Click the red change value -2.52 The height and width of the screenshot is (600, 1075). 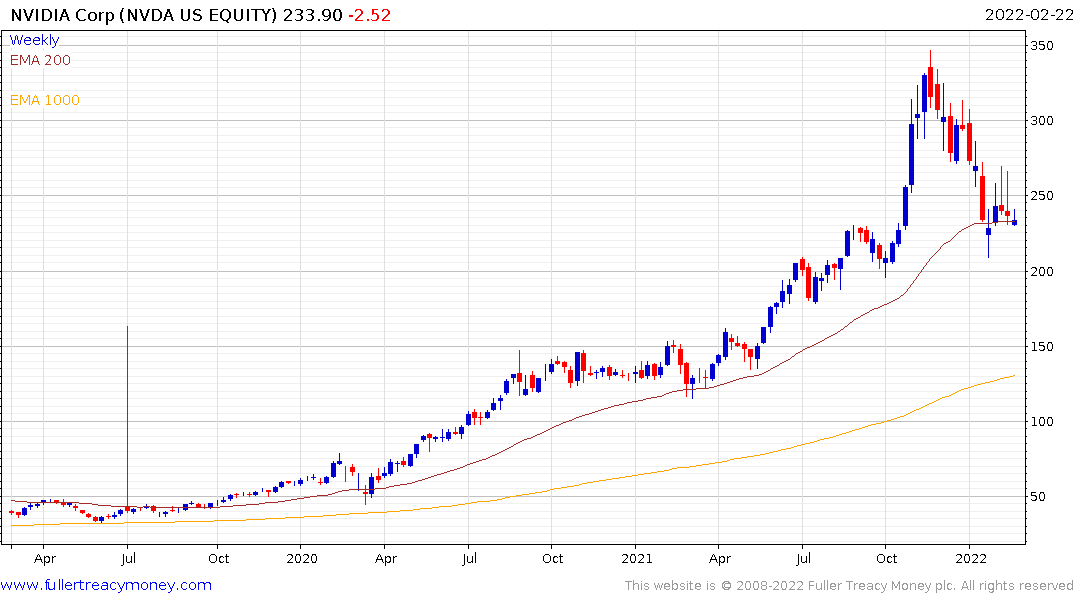click(x=370, y=15)
